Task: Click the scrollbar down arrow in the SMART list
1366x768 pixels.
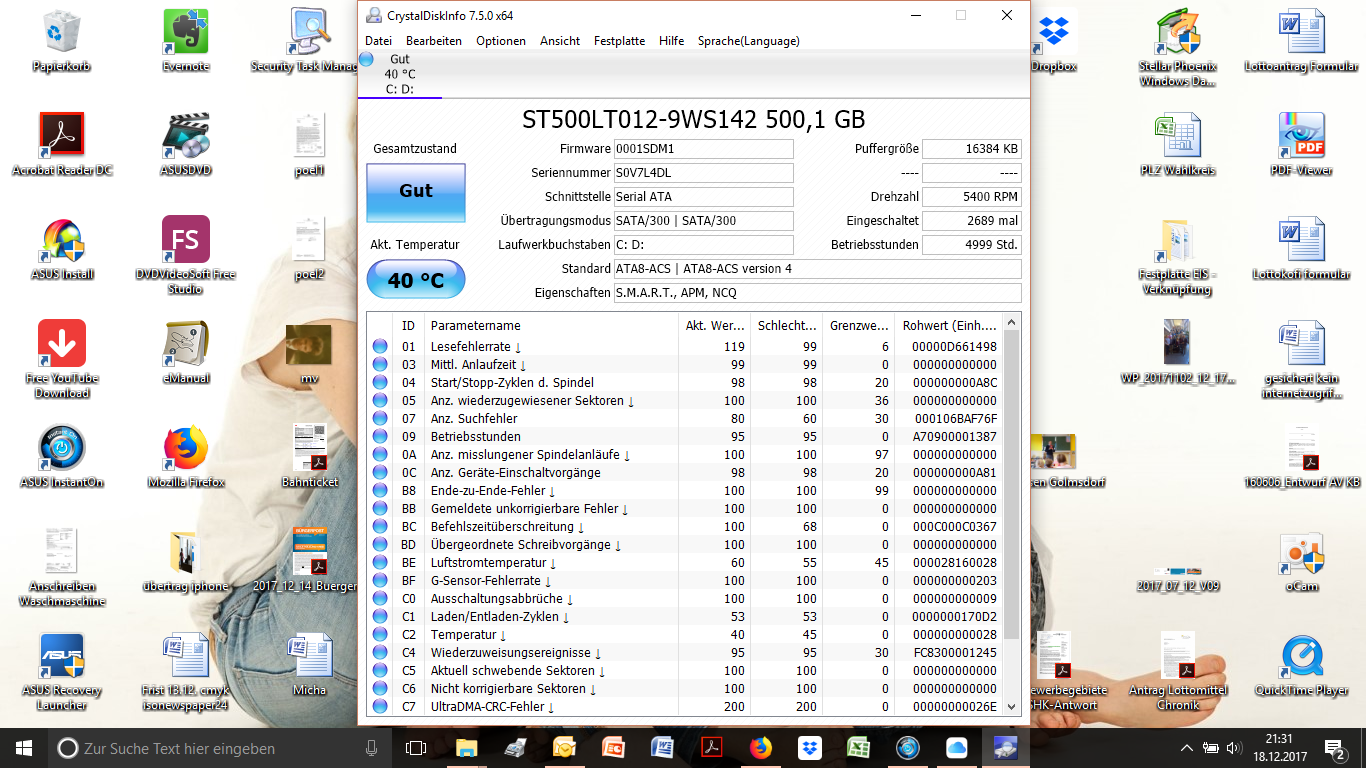Action: pyautogui.click(x=1011, y=706)
